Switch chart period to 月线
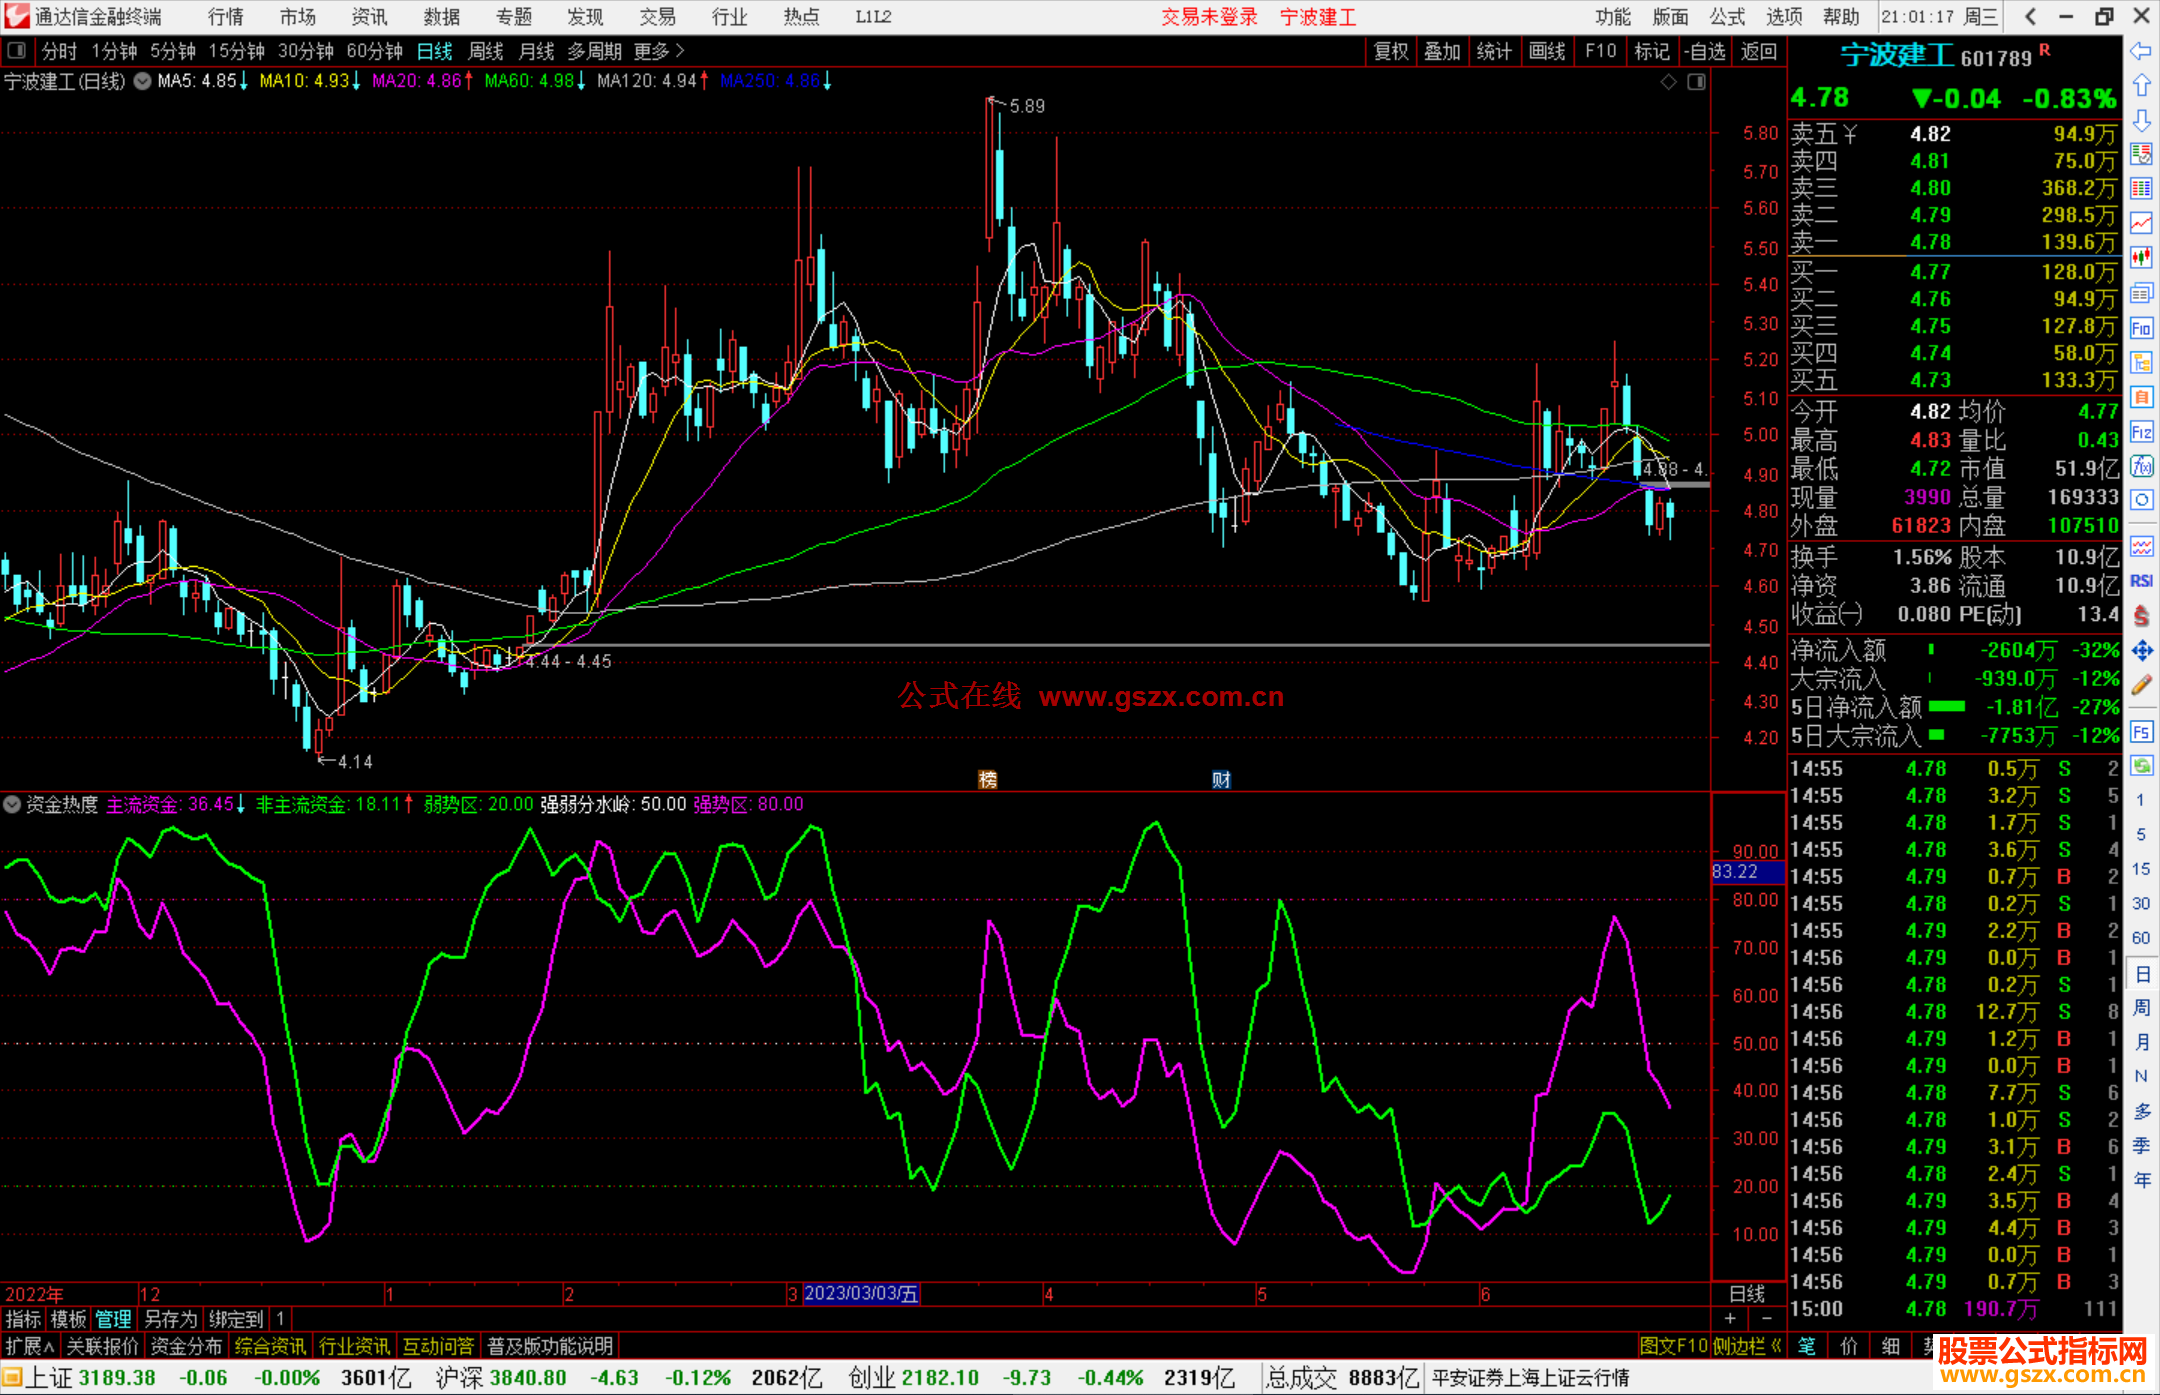Viewport: 2160px width, 1395px height. point(537,51)
